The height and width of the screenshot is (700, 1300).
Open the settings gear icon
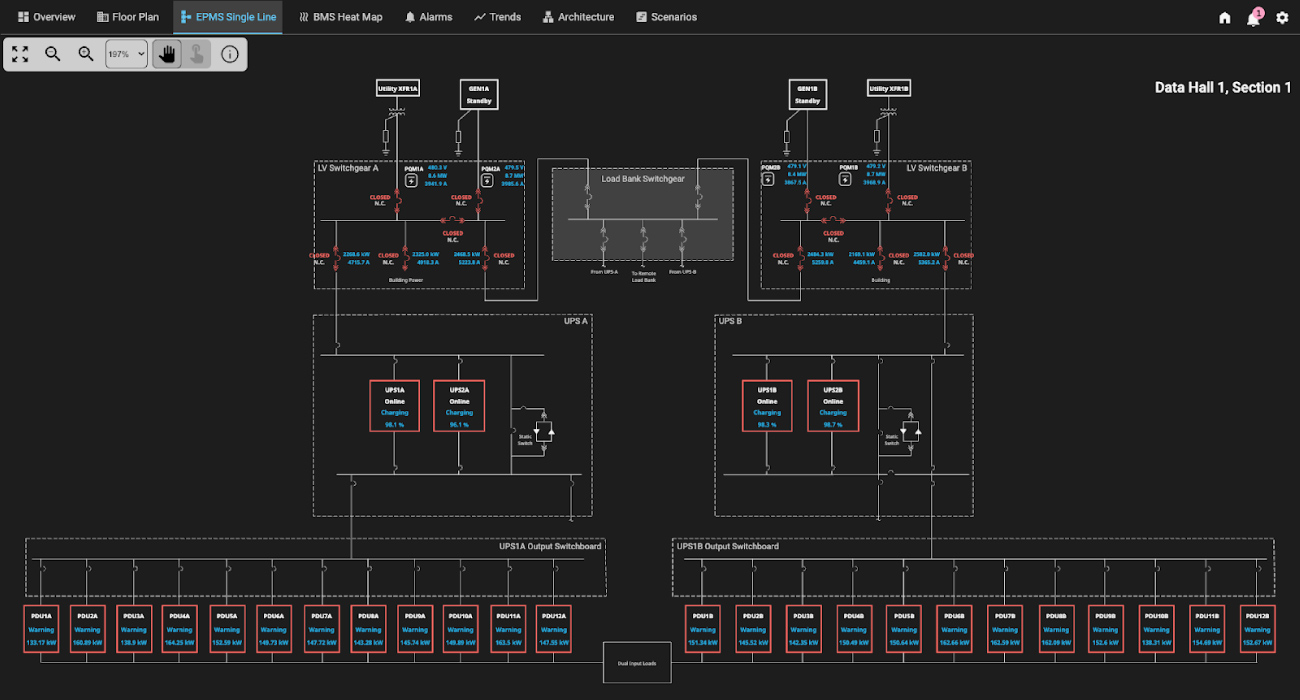pos(1282,18)
